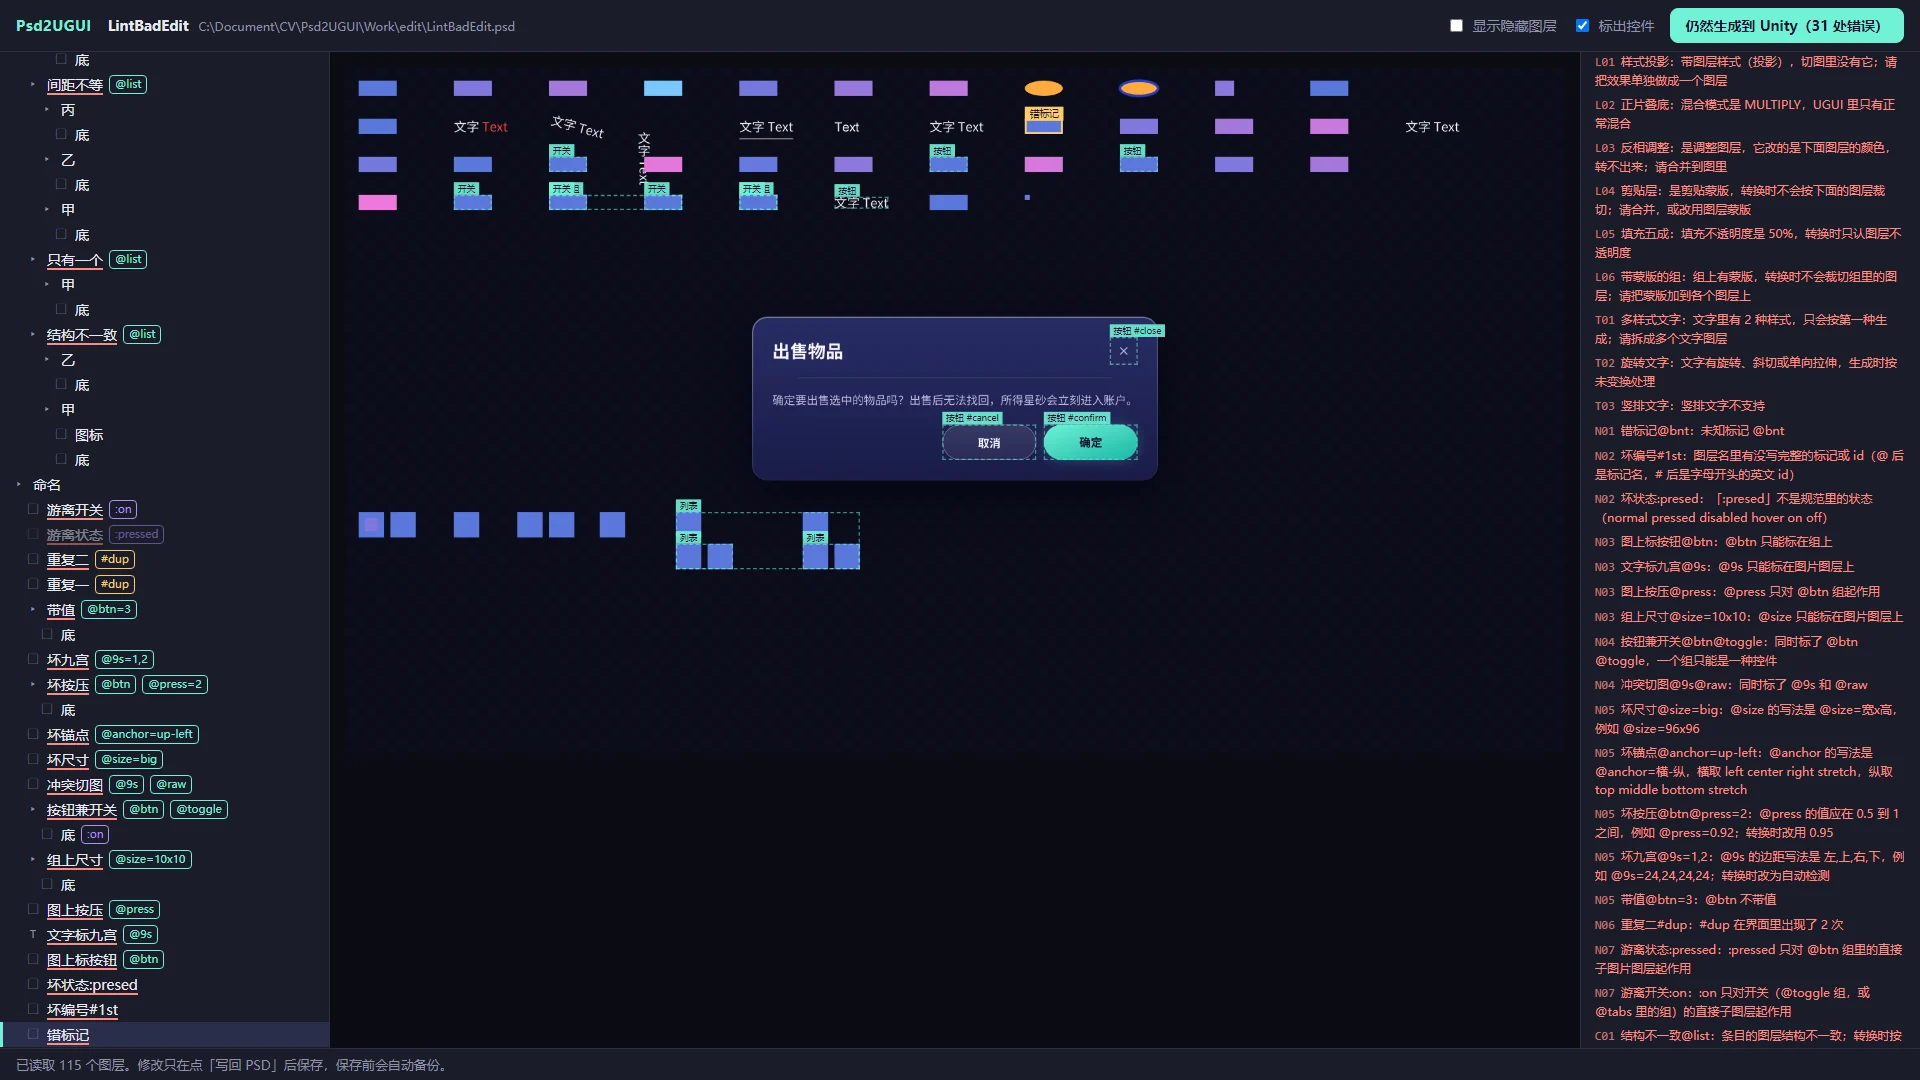The image size is (1920, 1080).
Task: Click the layer icon beside 游离状态
Action: [x=33, y=534]
